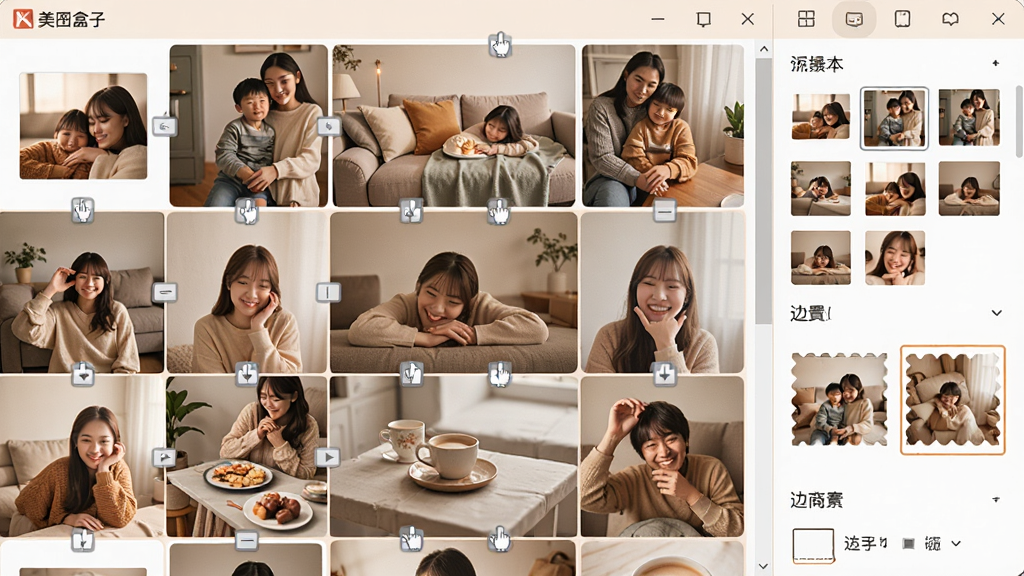Click the left handle beneath the sofa photo
Viewport: 1024px width, 576px height.
[411, 211]
